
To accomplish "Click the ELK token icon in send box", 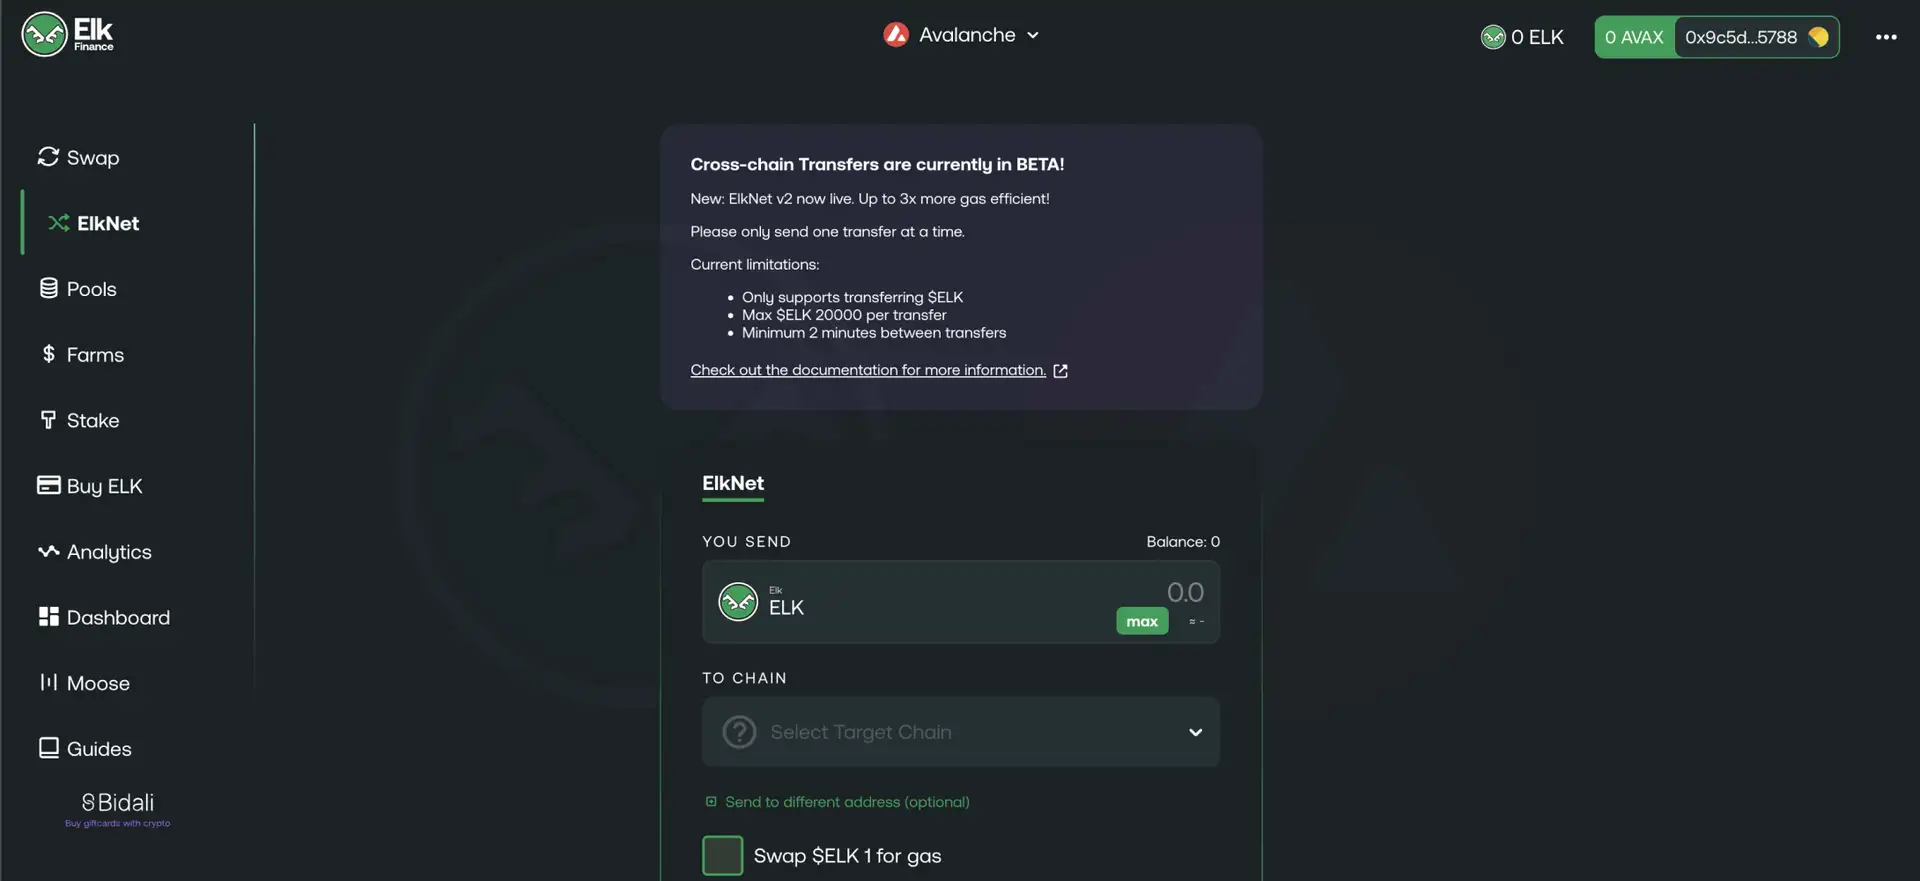I will (x=738, y=602).
